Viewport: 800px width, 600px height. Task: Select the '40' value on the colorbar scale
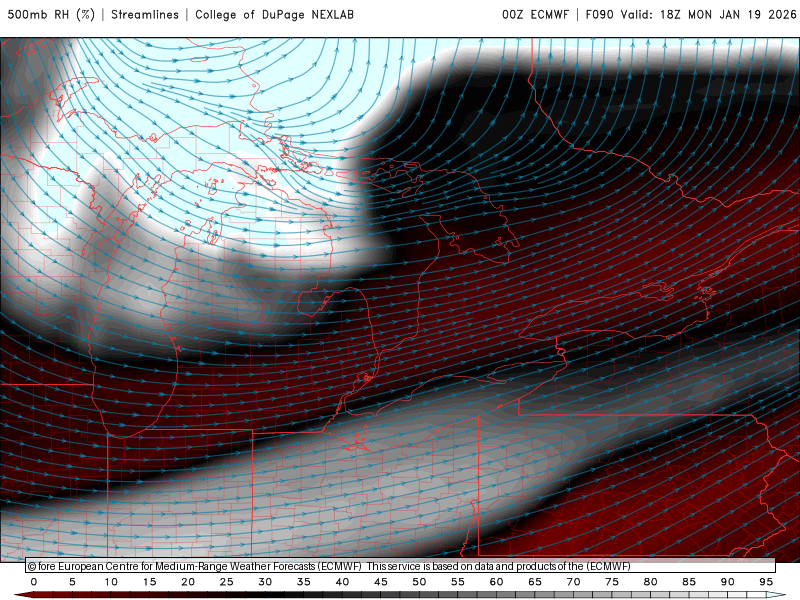coord(342,582)
